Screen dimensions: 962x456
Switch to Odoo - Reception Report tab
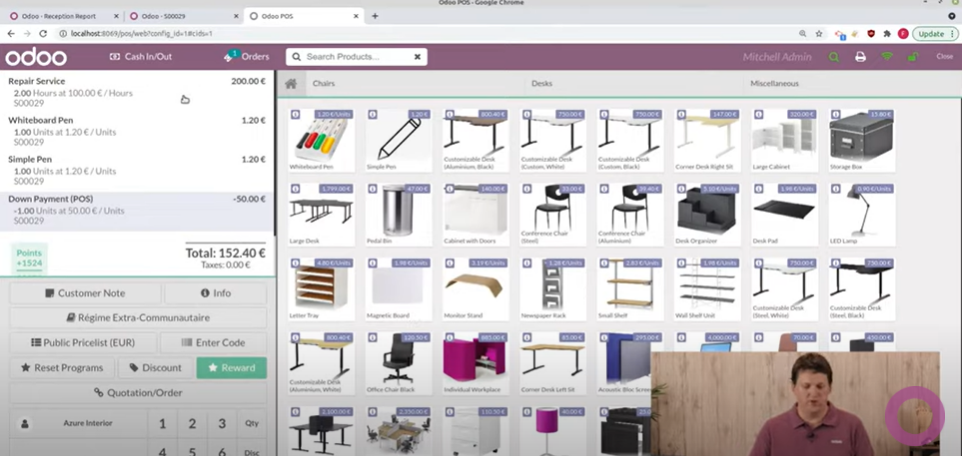click(x=62, y=17)
